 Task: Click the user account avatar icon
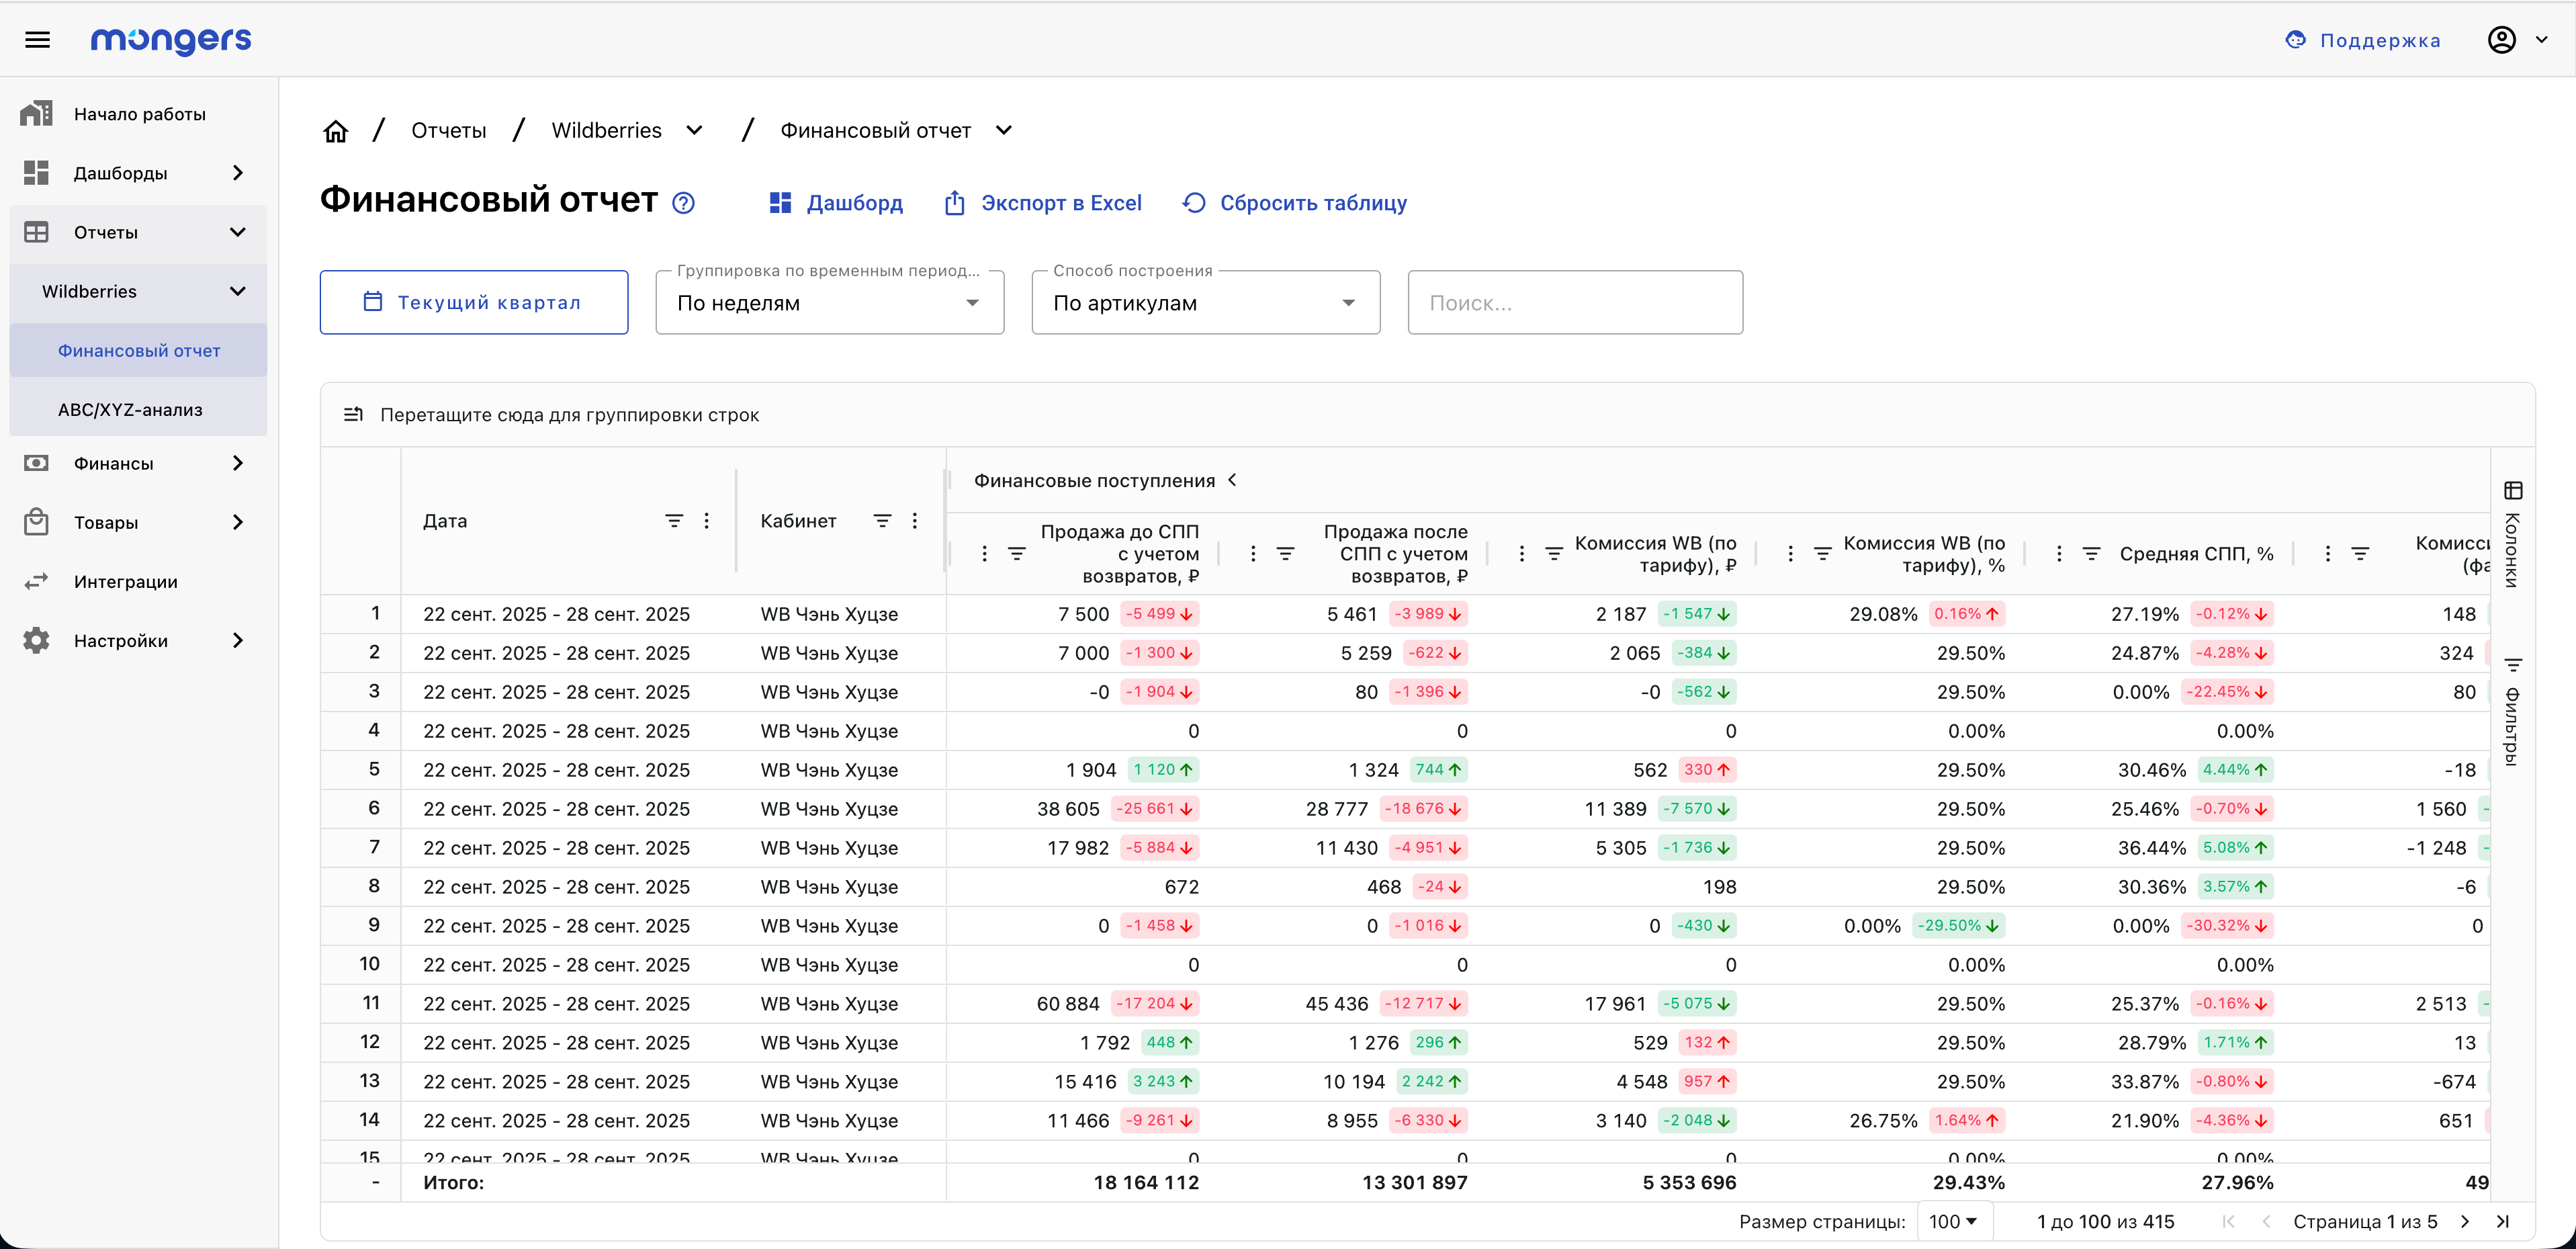tap(2501, 40)
